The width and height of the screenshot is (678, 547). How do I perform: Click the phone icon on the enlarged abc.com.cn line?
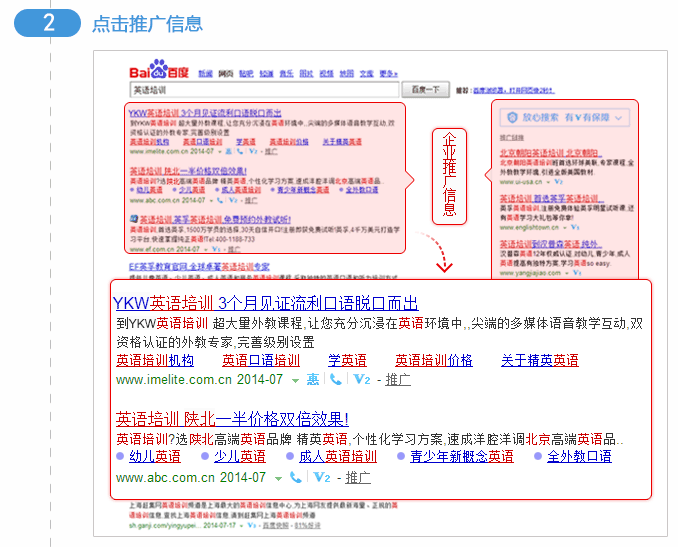pyautogui.click(x=296, y=477)
